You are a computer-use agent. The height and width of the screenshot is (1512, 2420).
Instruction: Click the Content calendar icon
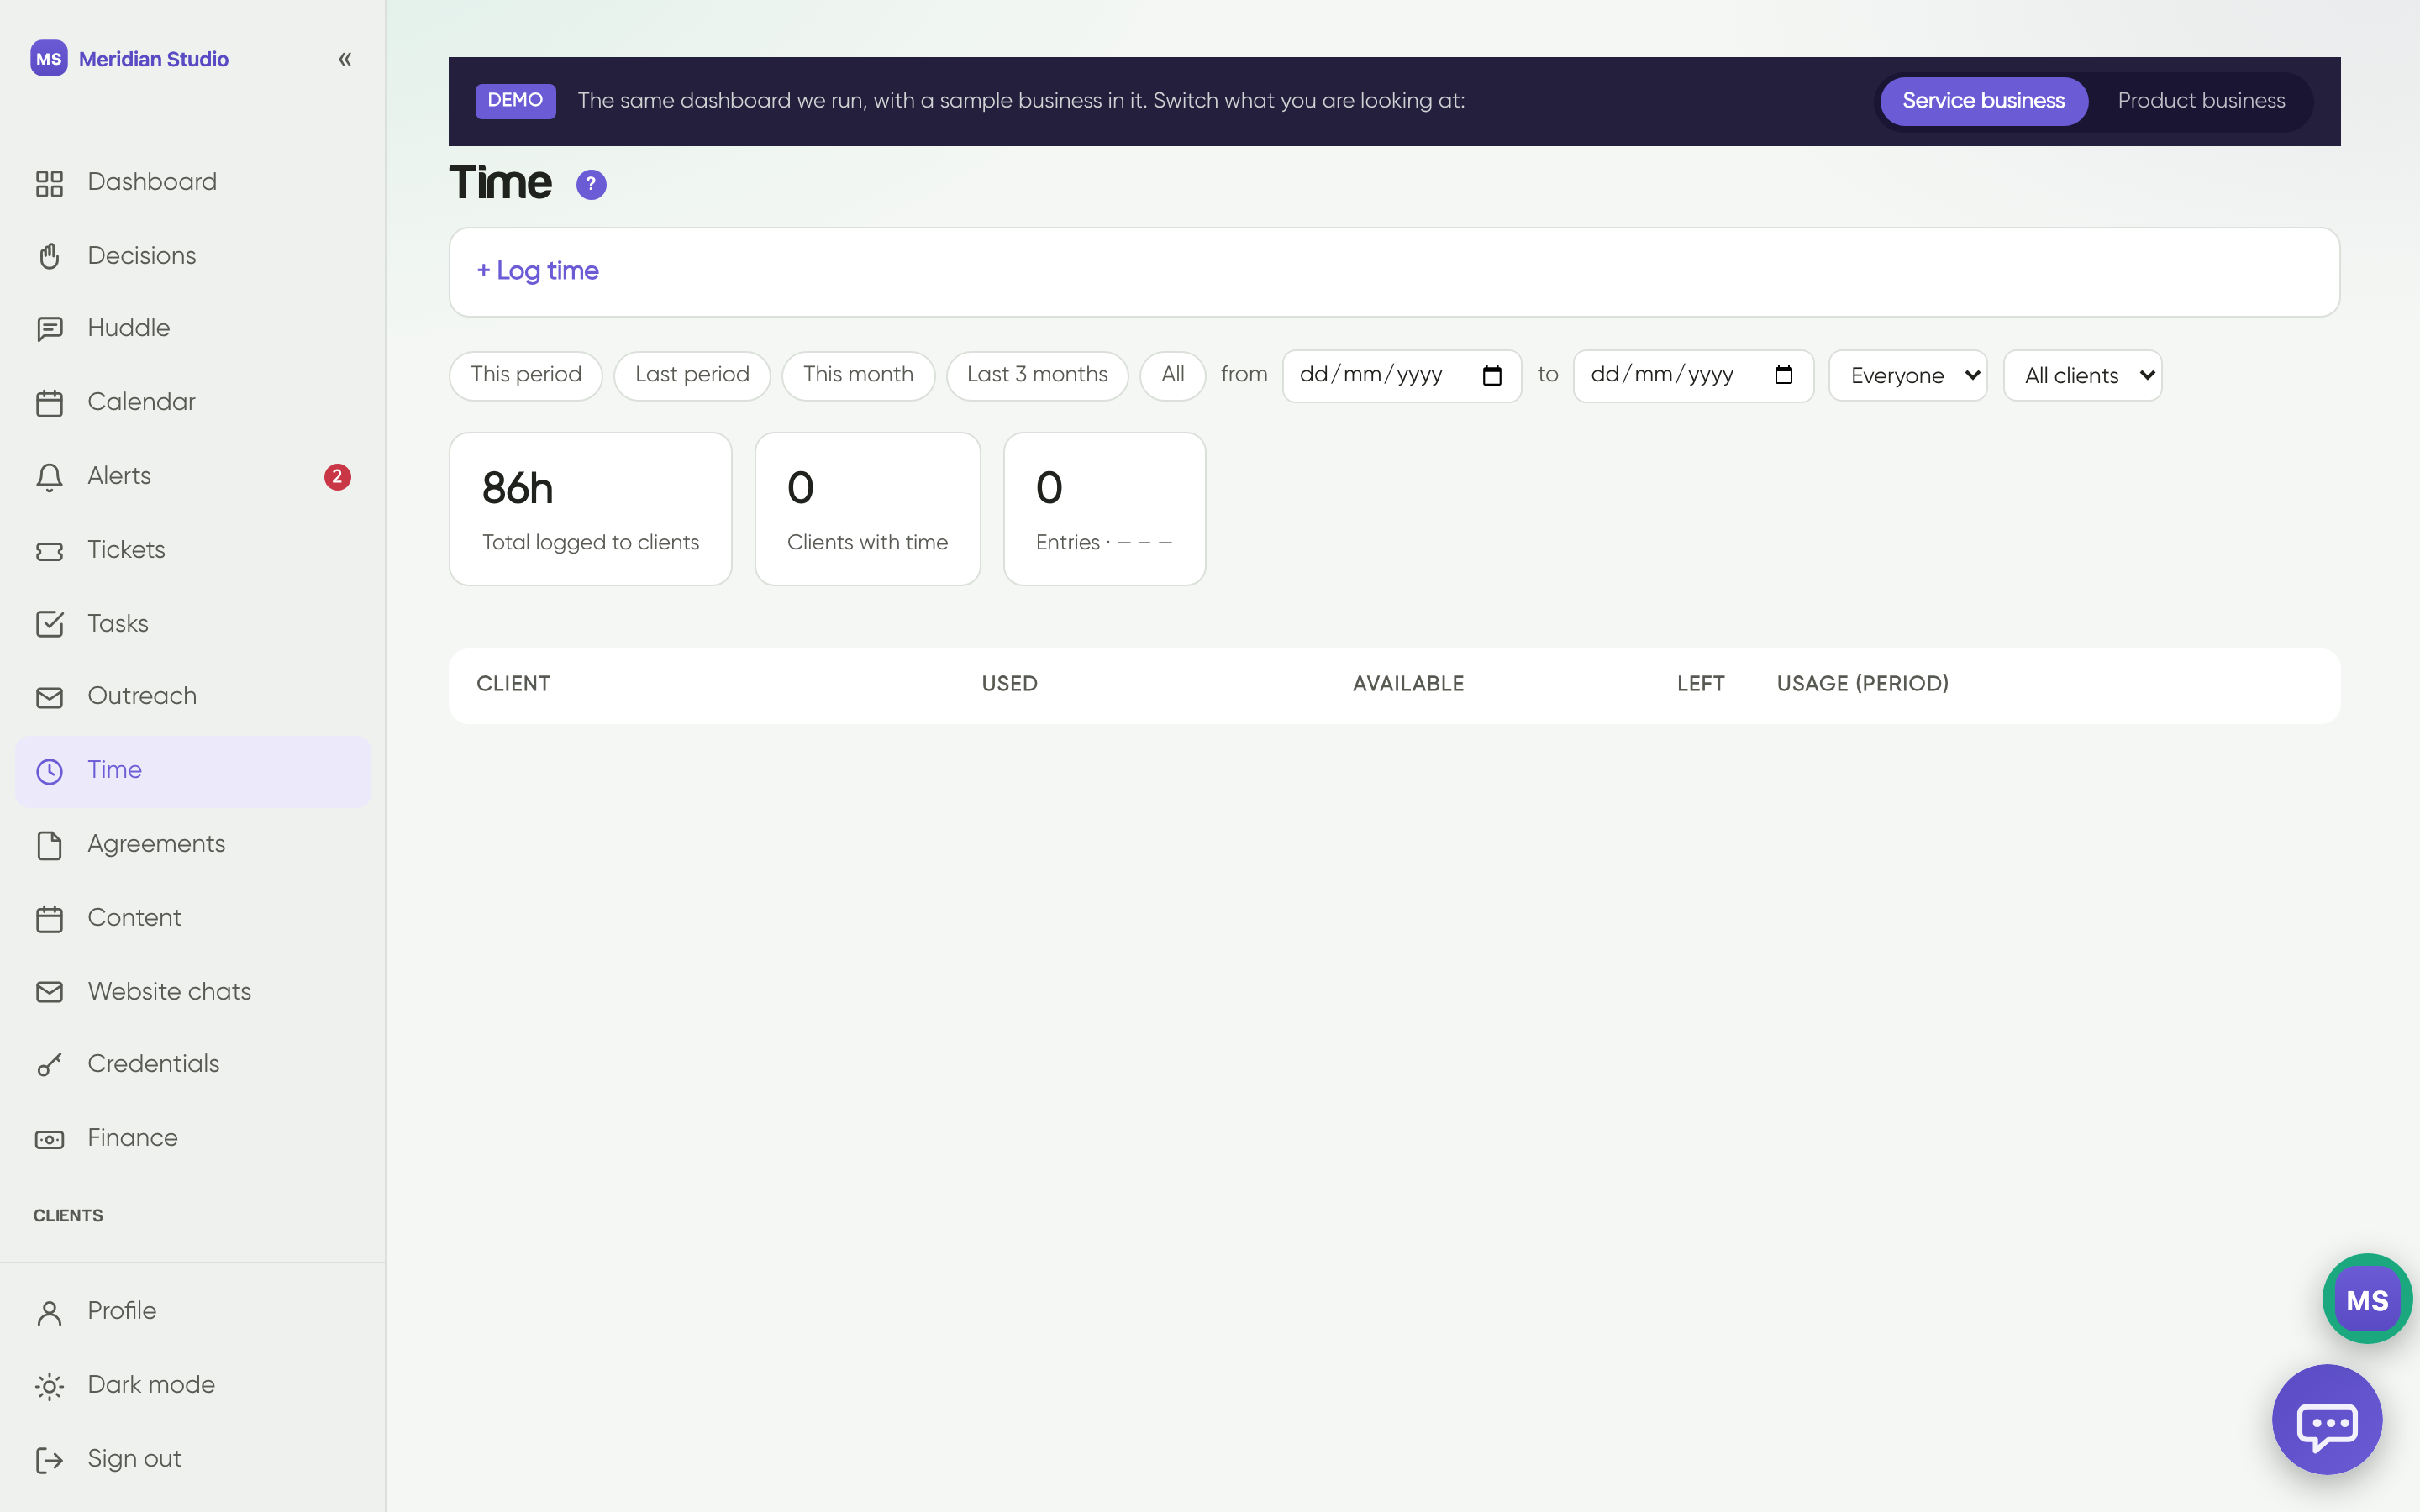pyautogui.click(x=49, y=919)
